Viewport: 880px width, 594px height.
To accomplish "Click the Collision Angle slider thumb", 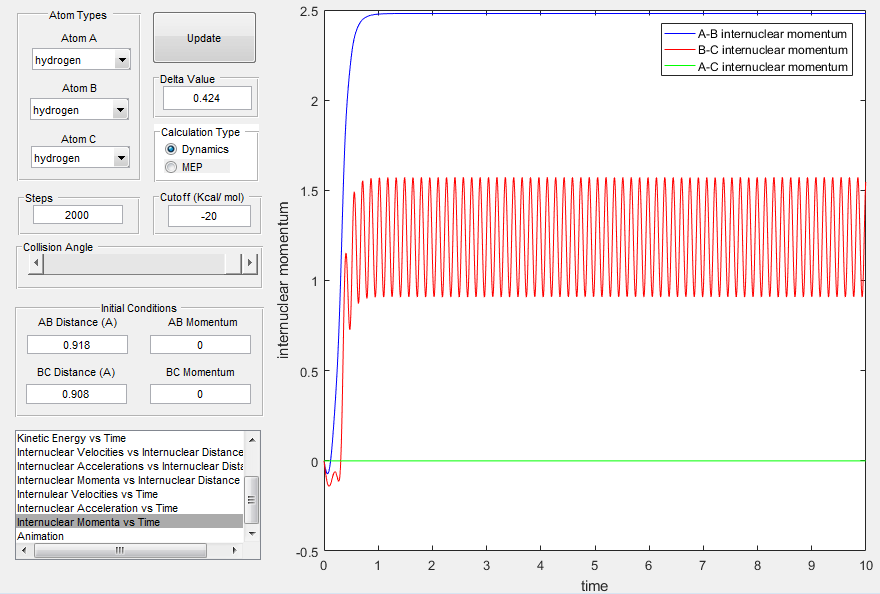I will click(234, 263).
